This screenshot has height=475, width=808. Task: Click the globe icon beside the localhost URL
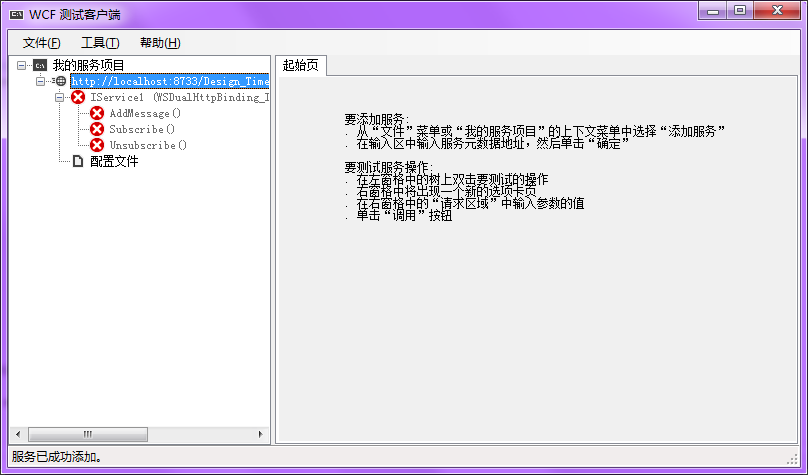pos(60,81)
